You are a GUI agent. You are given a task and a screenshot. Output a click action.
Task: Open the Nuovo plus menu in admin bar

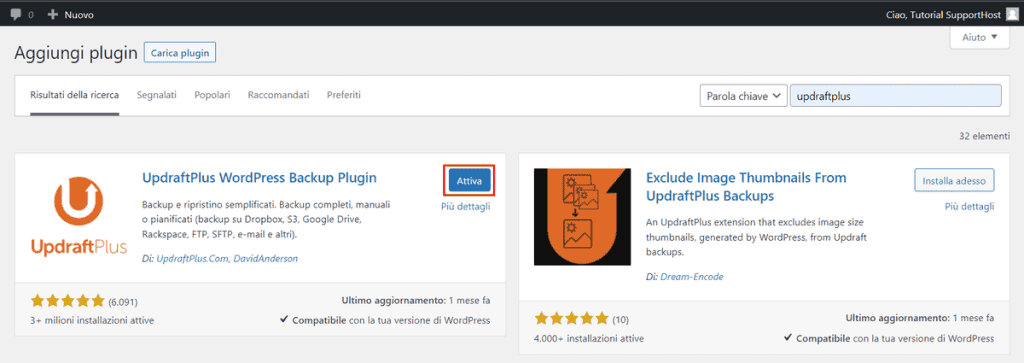(71, 14)
